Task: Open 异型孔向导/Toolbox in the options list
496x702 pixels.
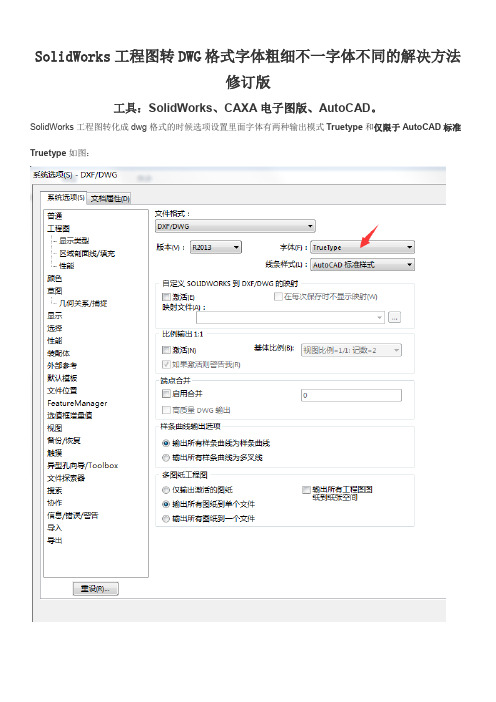Action: pos(83,466)
